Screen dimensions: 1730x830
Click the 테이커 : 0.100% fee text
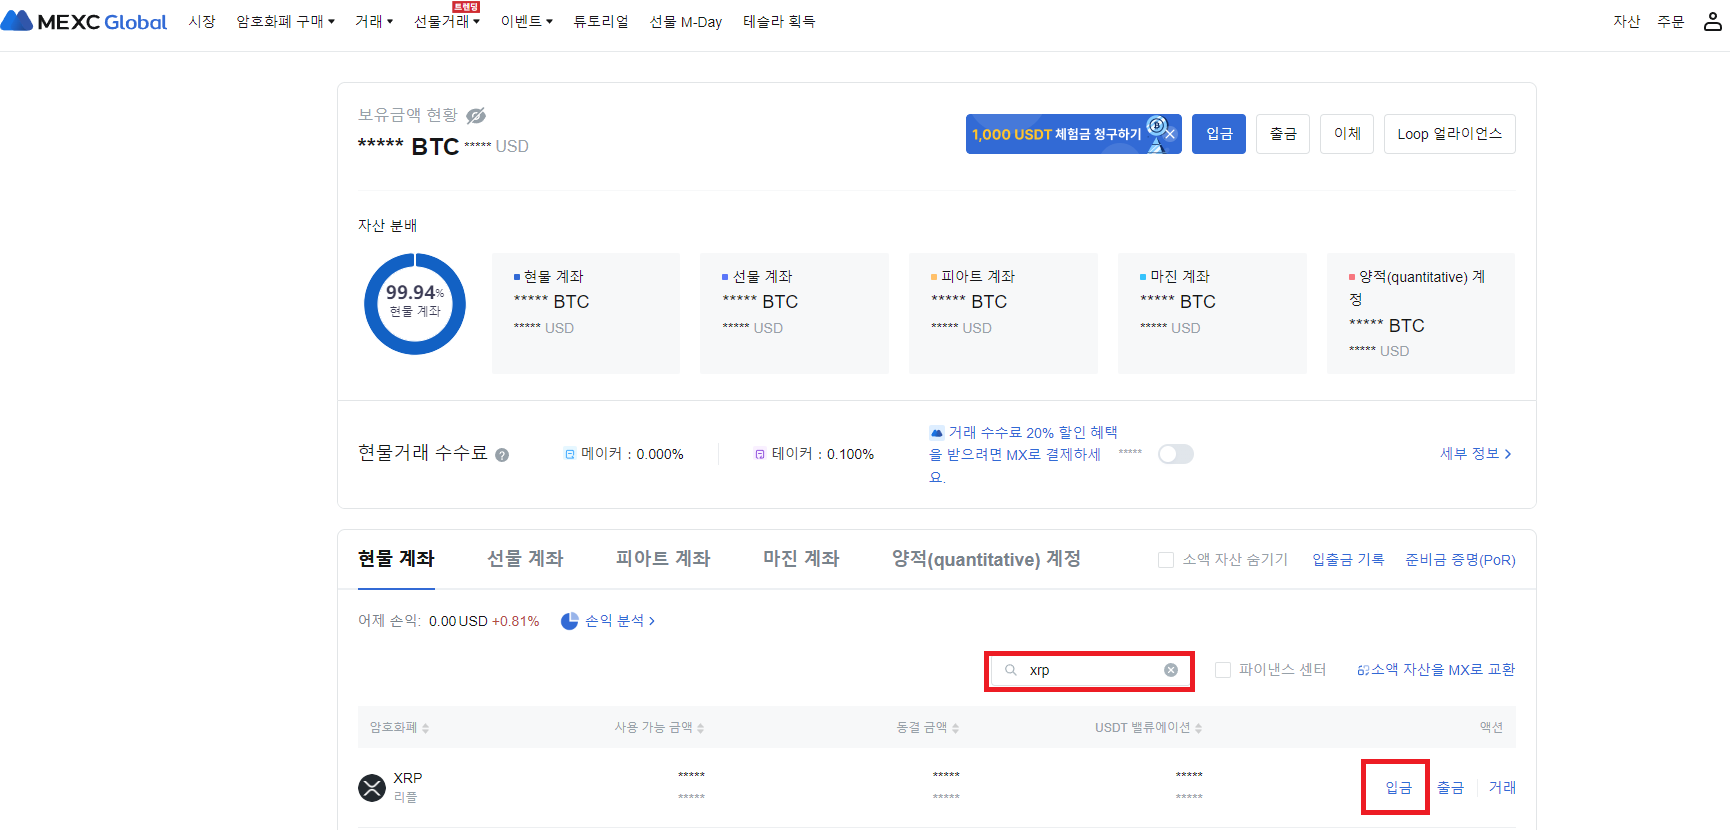822,454
